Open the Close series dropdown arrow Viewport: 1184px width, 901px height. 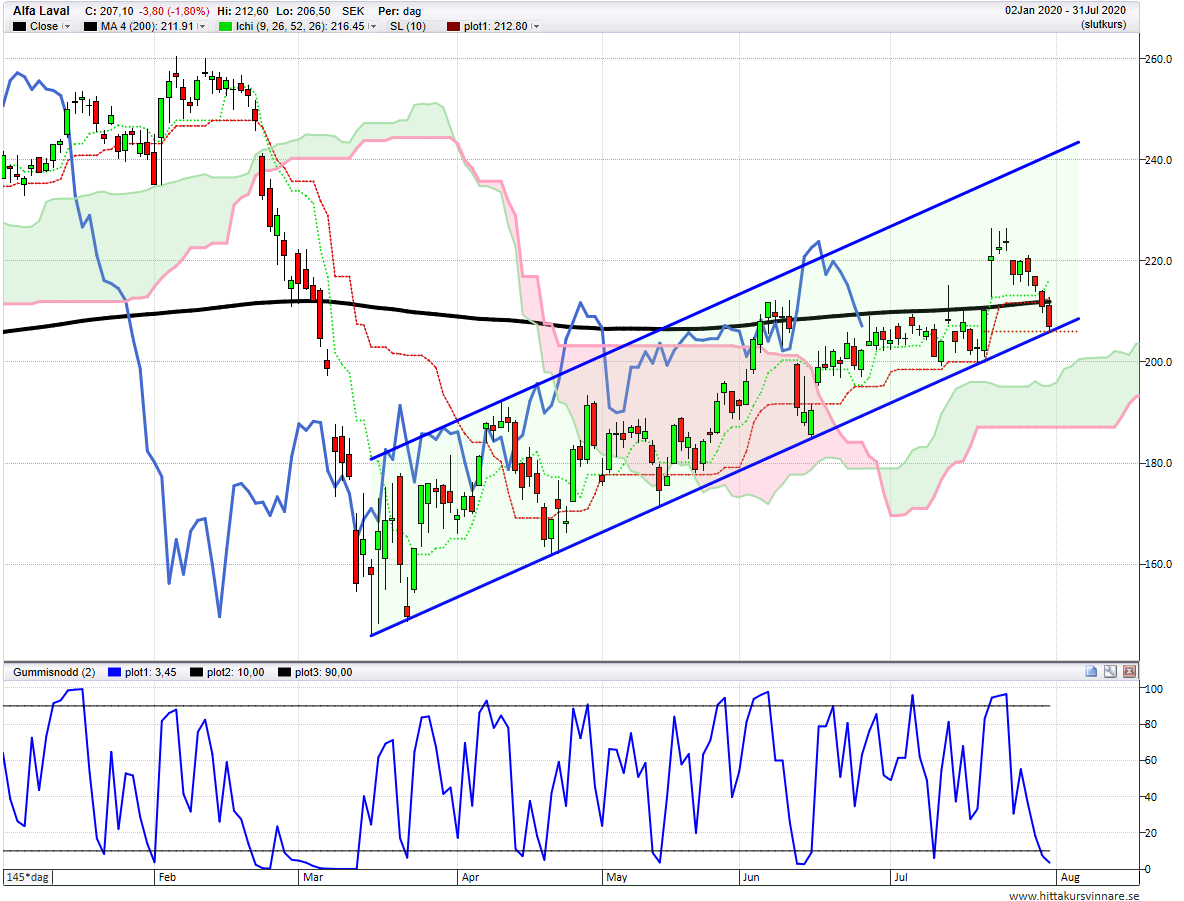[x=66, y=26]
